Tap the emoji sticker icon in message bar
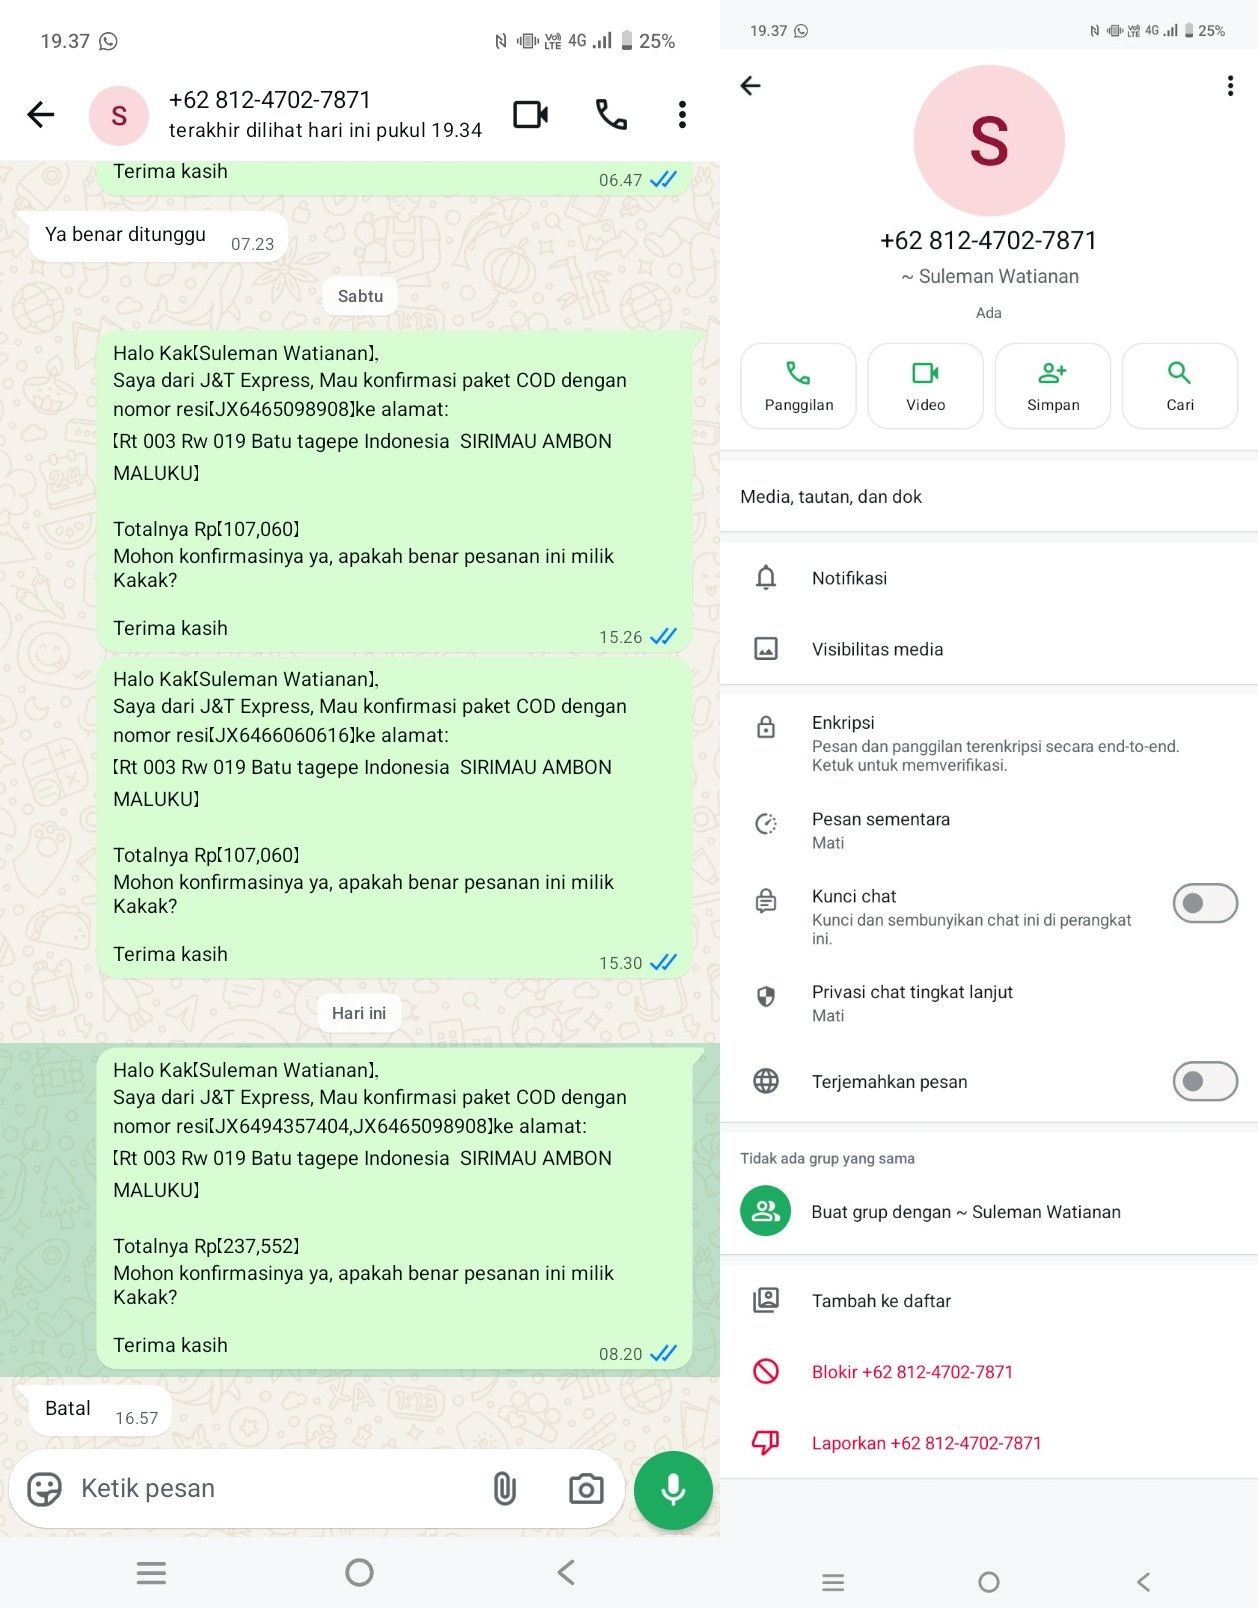The width and height of the screenshot is (1258, 1608). (x=44, y=1489)
